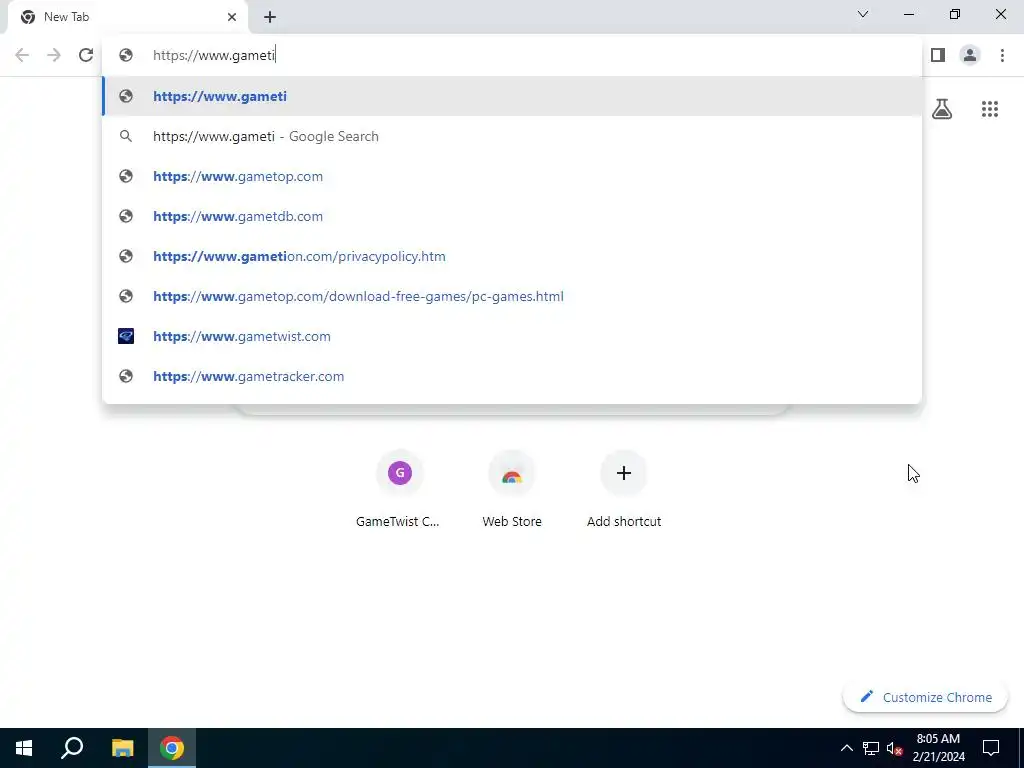Click the browser Back arrow

22,55
